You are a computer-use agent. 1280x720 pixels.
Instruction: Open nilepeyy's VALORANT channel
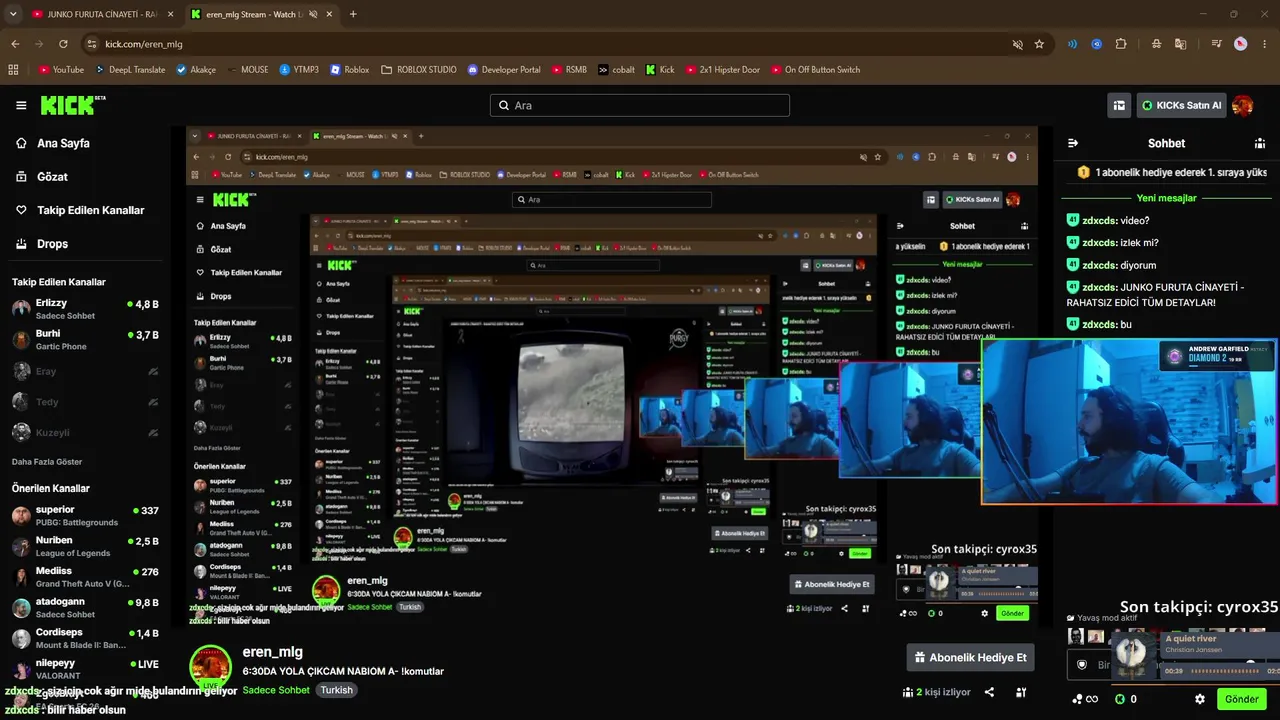(85, 669)
